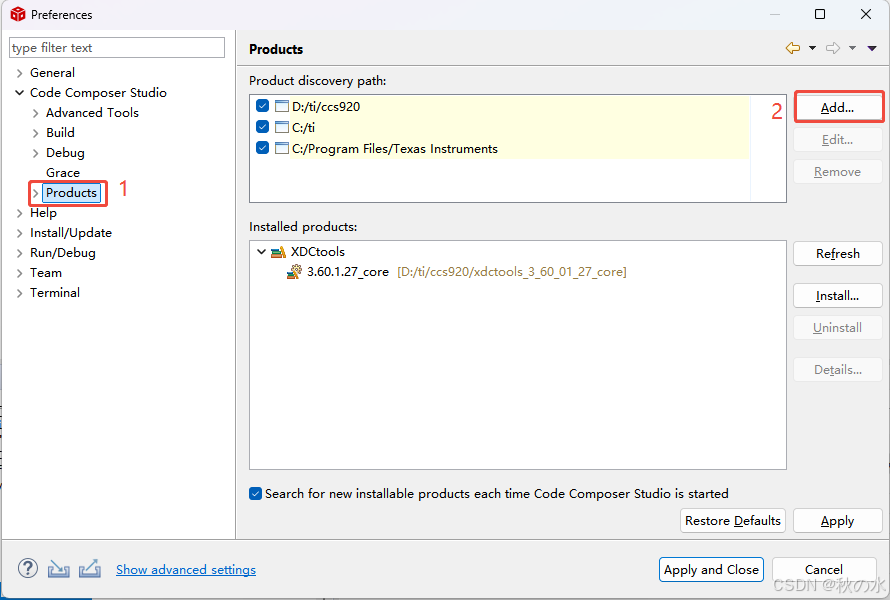Toggle search for new installable products checkbox

(x=256, y=493)
